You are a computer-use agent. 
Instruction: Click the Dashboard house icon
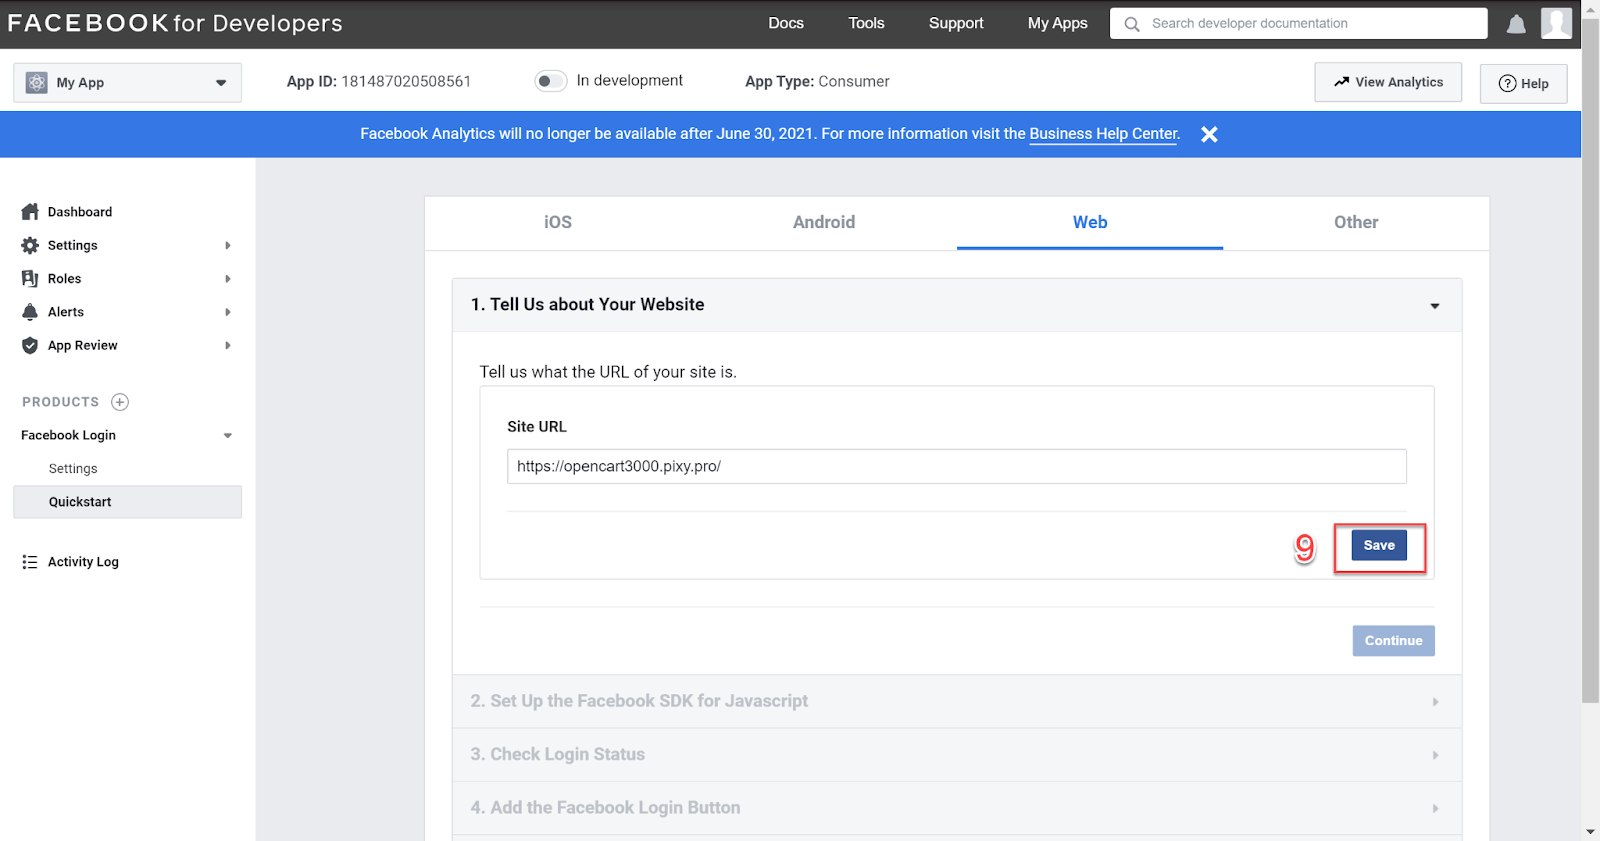pyautogui.click(x=30, y=212)
